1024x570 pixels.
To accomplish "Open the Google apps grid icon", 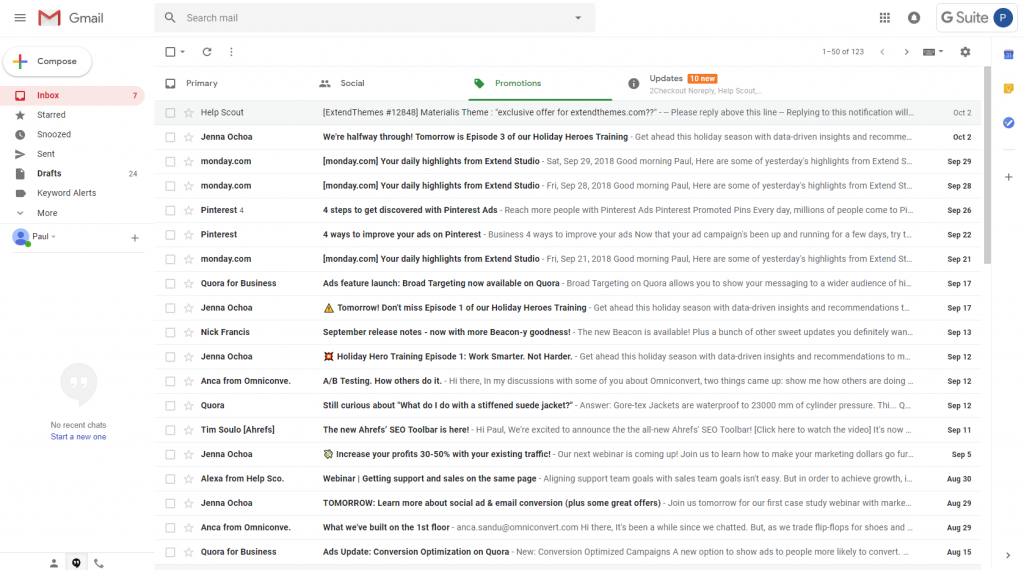I will point(884,18).
